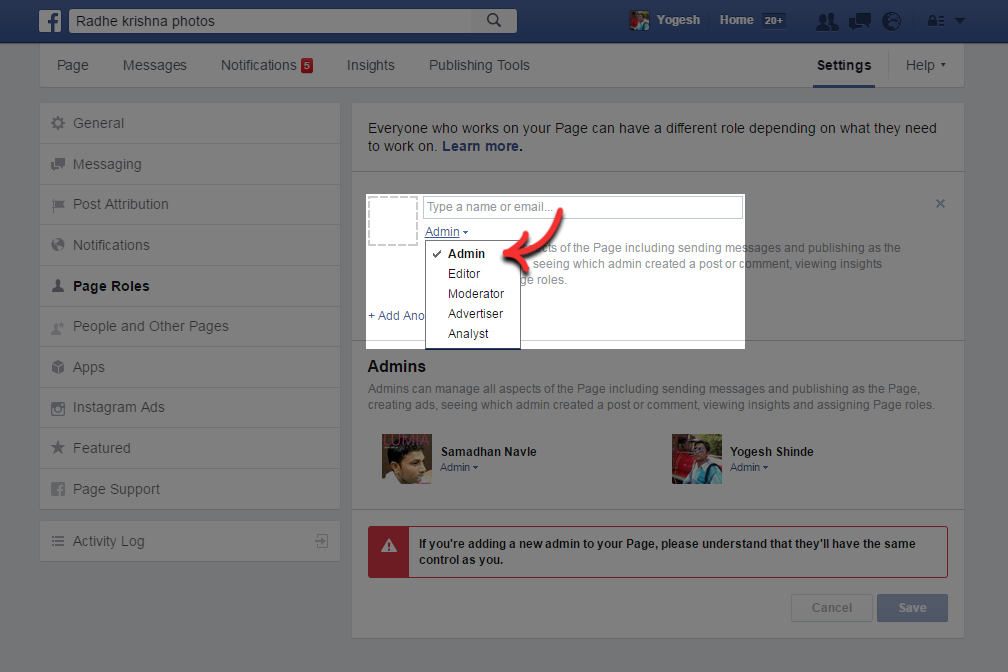Click Add Another Person link
This screenshot has height=672, width=1008.
coord(396,316)
